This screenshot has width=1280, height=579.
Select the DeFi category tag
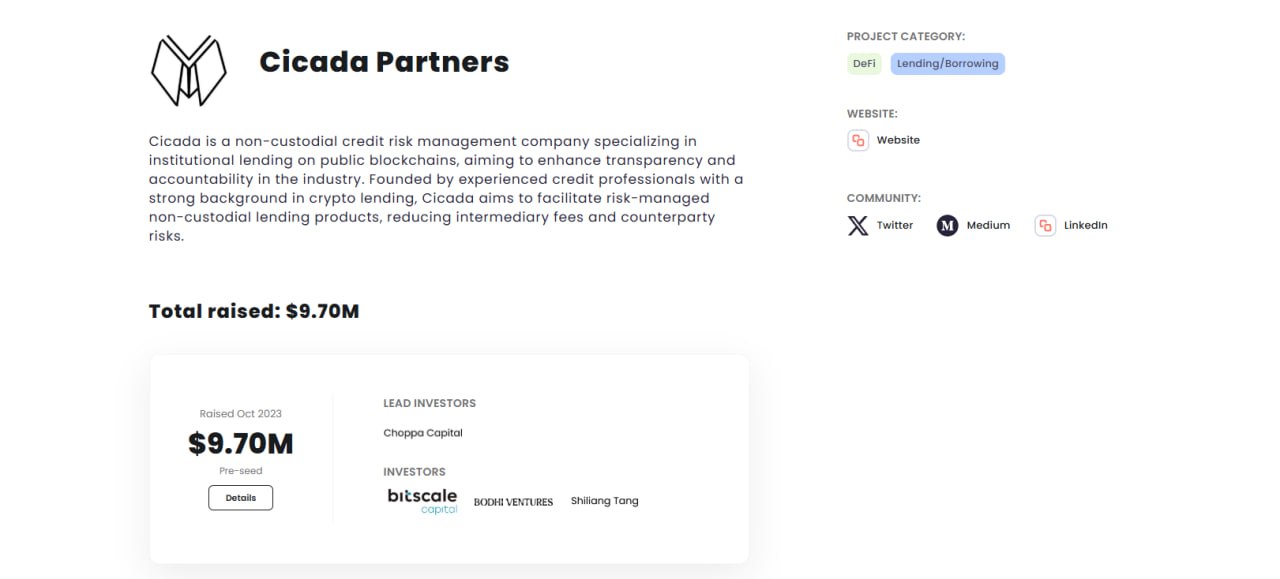864,63
